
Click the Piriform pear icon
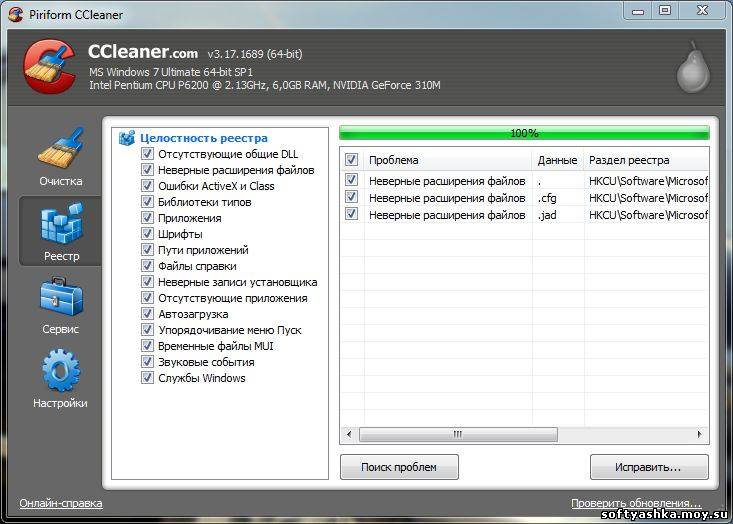[693, 67]
